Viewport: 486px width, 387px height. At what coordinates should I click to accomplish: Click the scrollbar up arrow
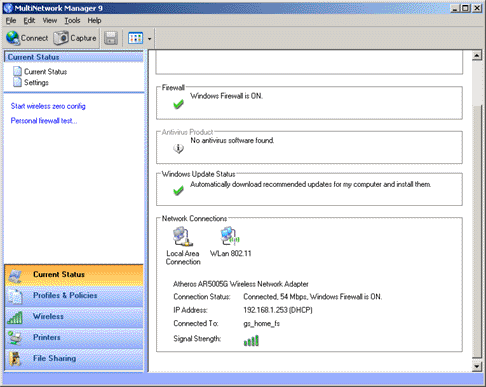(477, 56)
